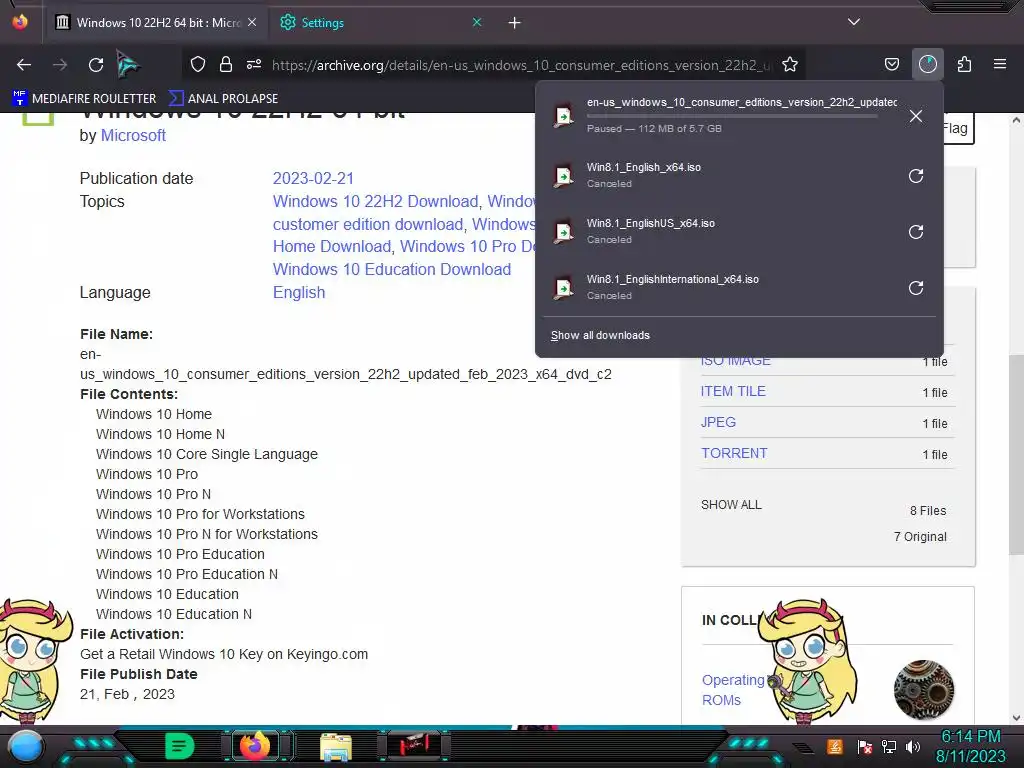Open the Microsoft creator link
Screen dimensions: 1024x768
(133, 135)
